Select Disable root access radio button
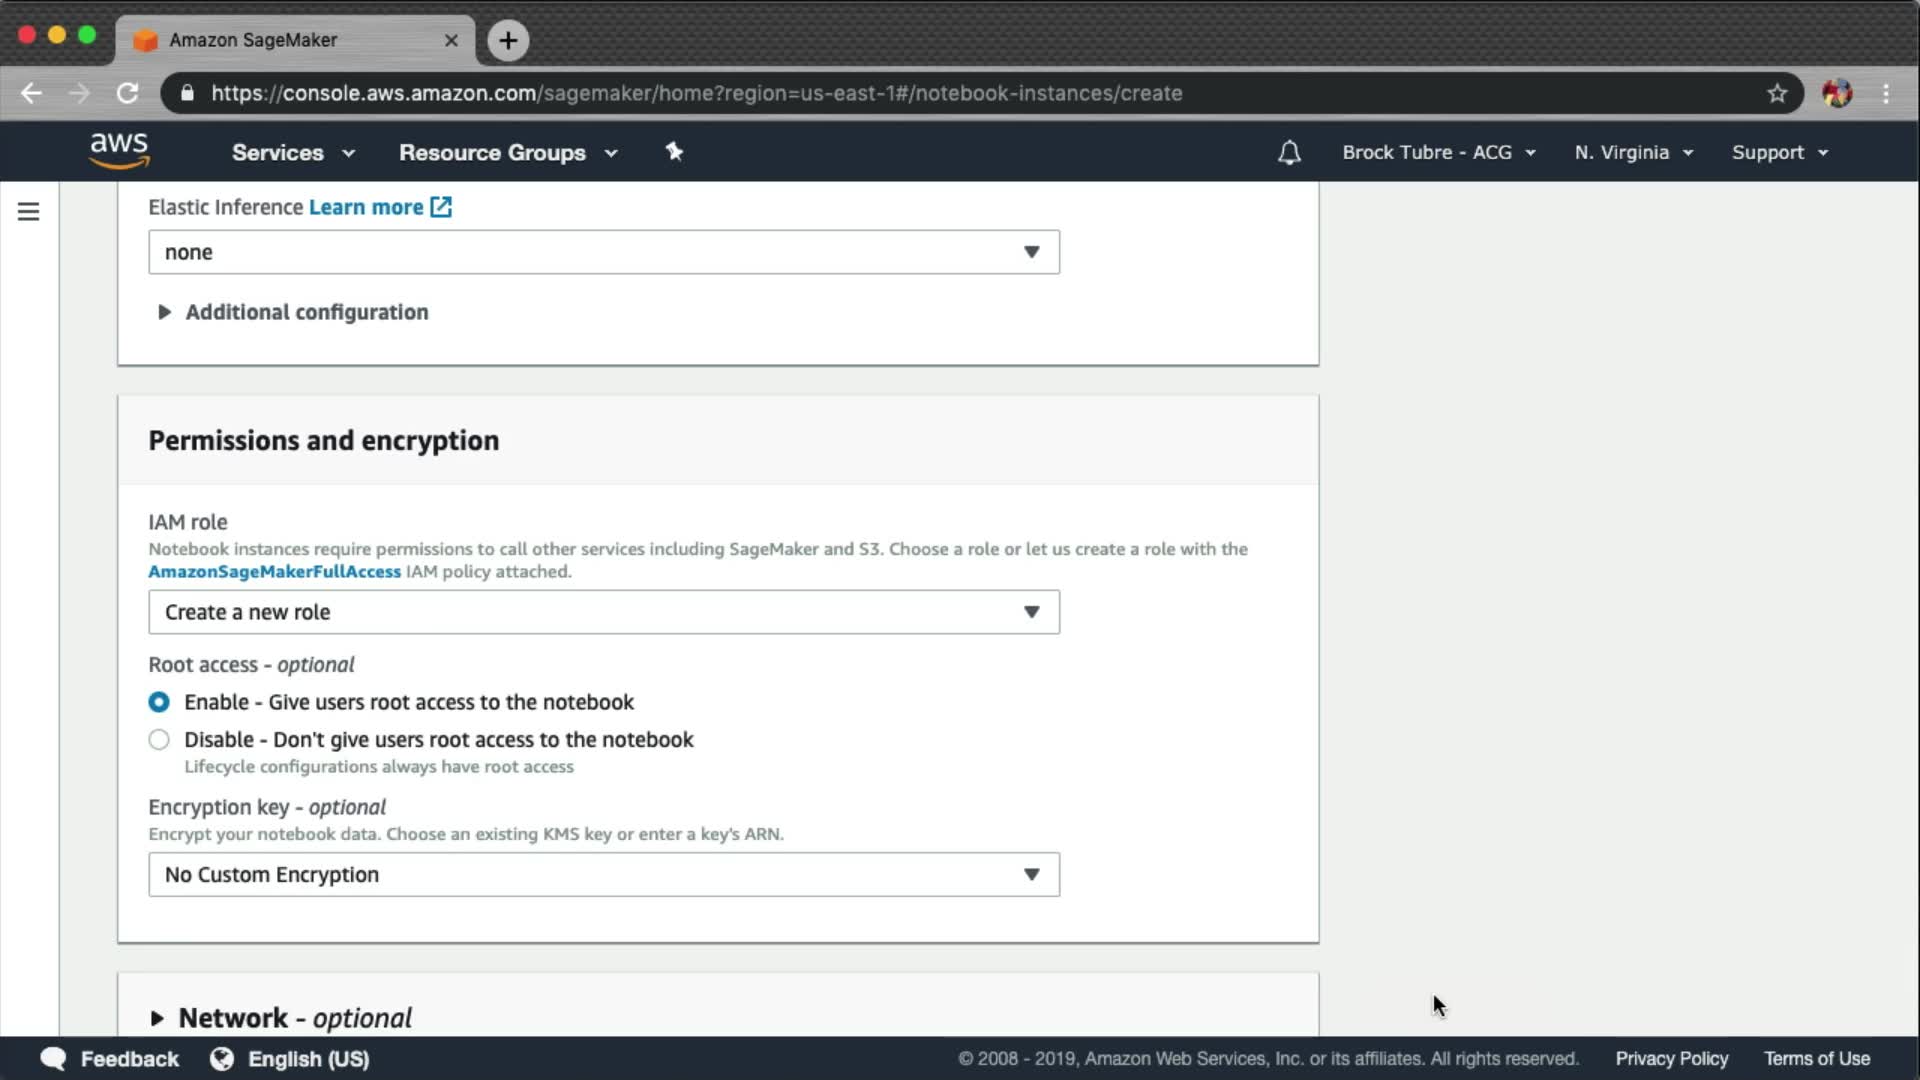Image resolution: width=1920 pixels, height=1080 pixels. pos(159,740)
